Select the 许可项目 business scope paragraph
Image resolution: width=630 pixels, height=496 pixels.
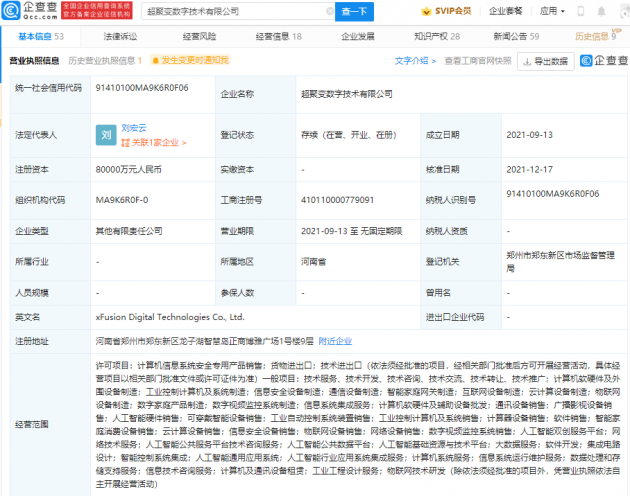(x=358, y=424)
